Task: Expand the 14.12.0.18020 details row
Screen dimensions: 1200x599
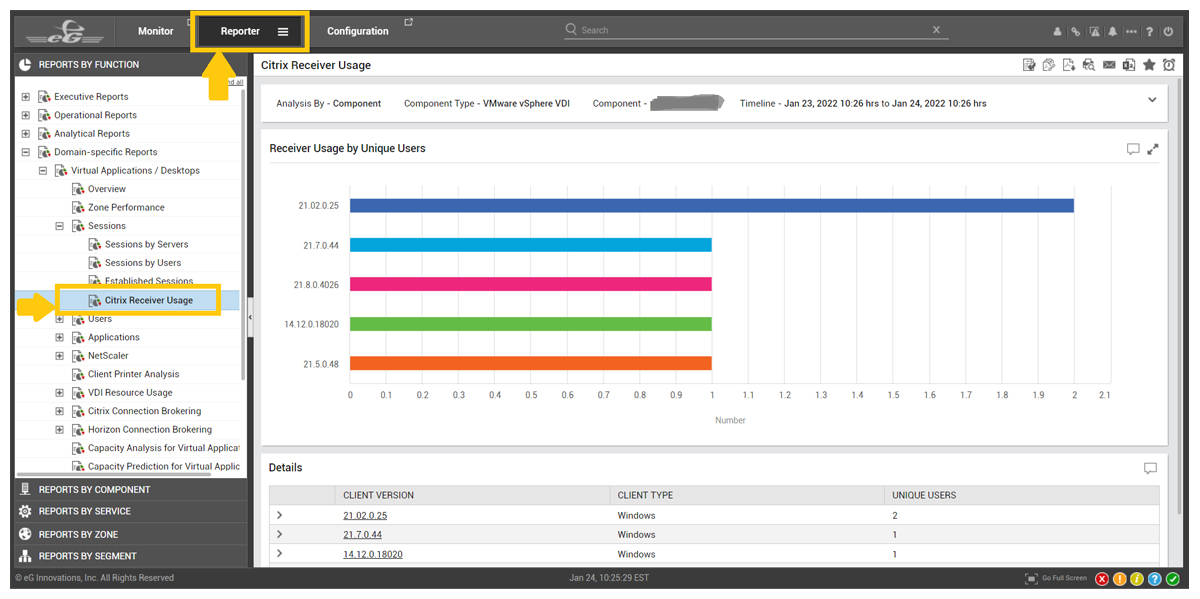Action: pyautogui.click(x=280, y=553)
